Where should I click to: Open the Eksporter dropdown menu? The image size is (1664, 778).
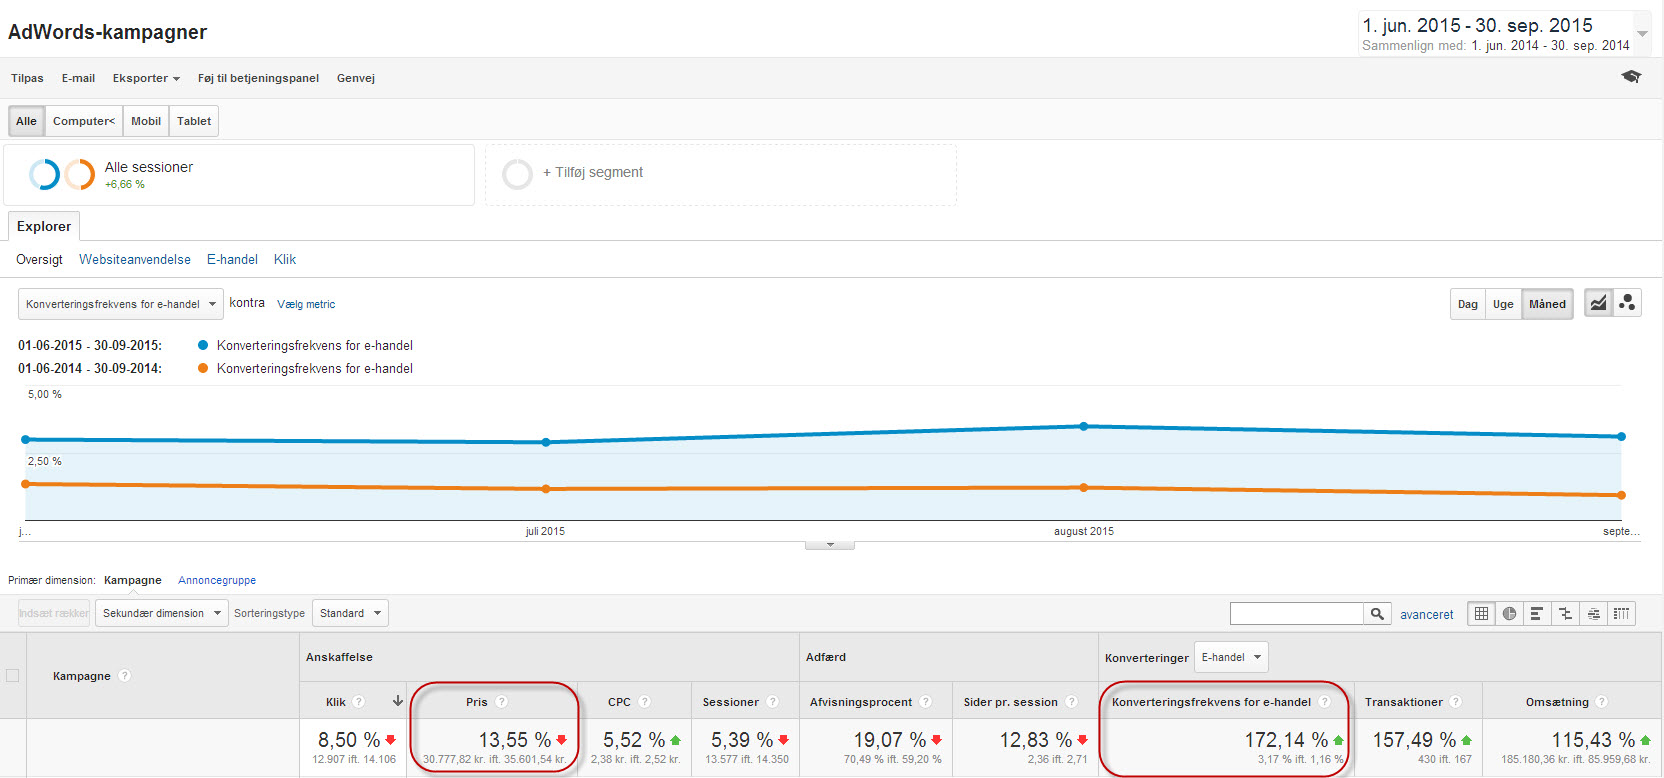(x=146, y=78)
